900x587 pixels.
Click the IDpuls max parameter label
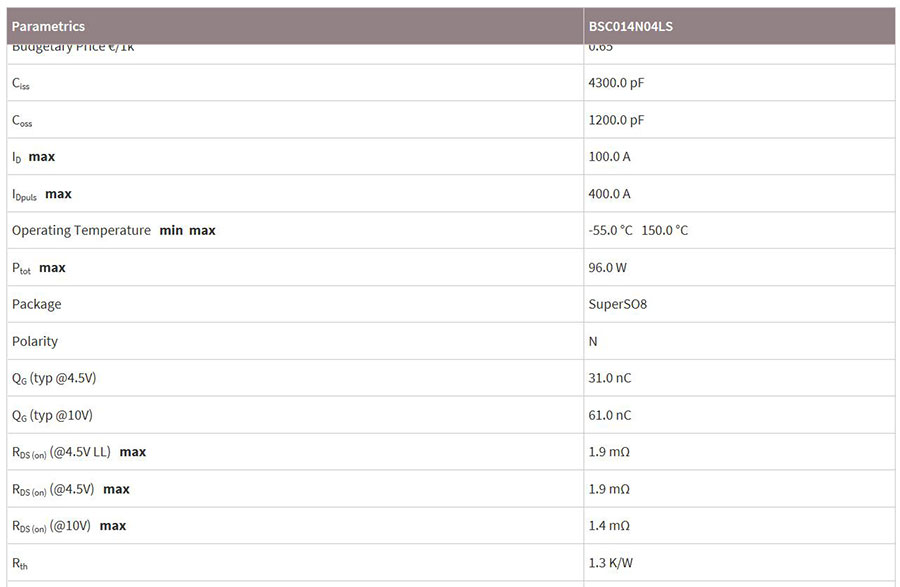(42, 194)
